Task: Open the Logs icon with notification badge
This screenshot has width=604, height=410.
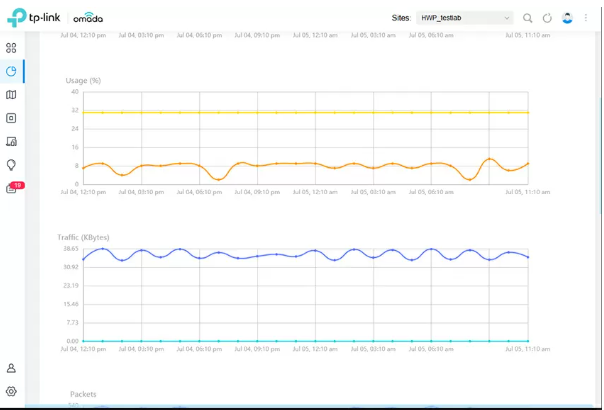Action: 12,188
